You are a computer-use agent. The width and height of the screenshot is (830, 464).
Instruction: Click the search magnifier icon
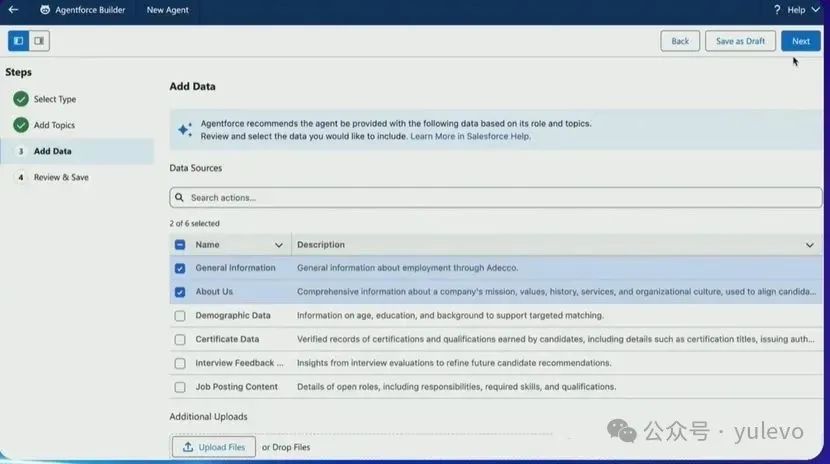click(179, 197)
